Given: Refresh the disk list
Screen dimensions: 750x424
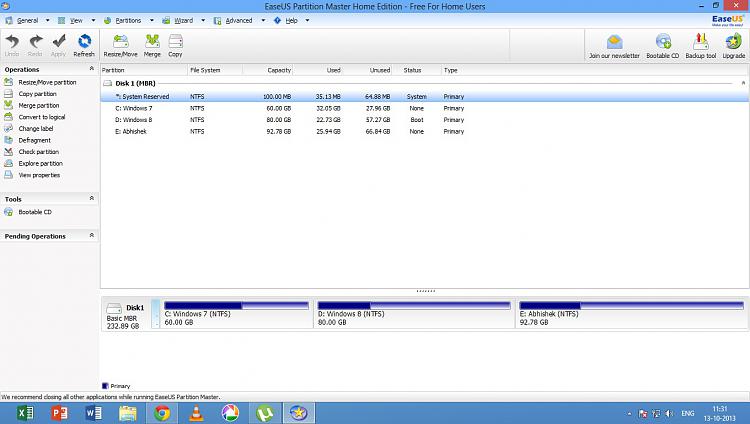Looking at the screenshot, I should [84, 45].
